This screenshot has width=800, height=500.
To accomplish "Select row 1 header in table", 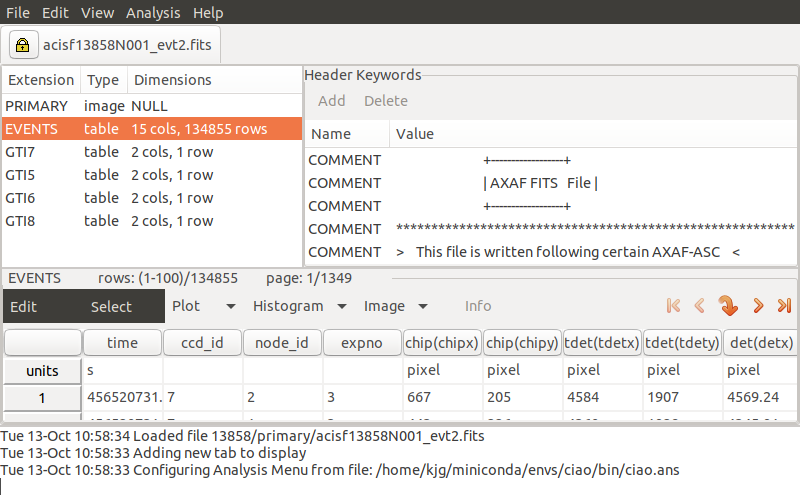I will click(42, 397).
